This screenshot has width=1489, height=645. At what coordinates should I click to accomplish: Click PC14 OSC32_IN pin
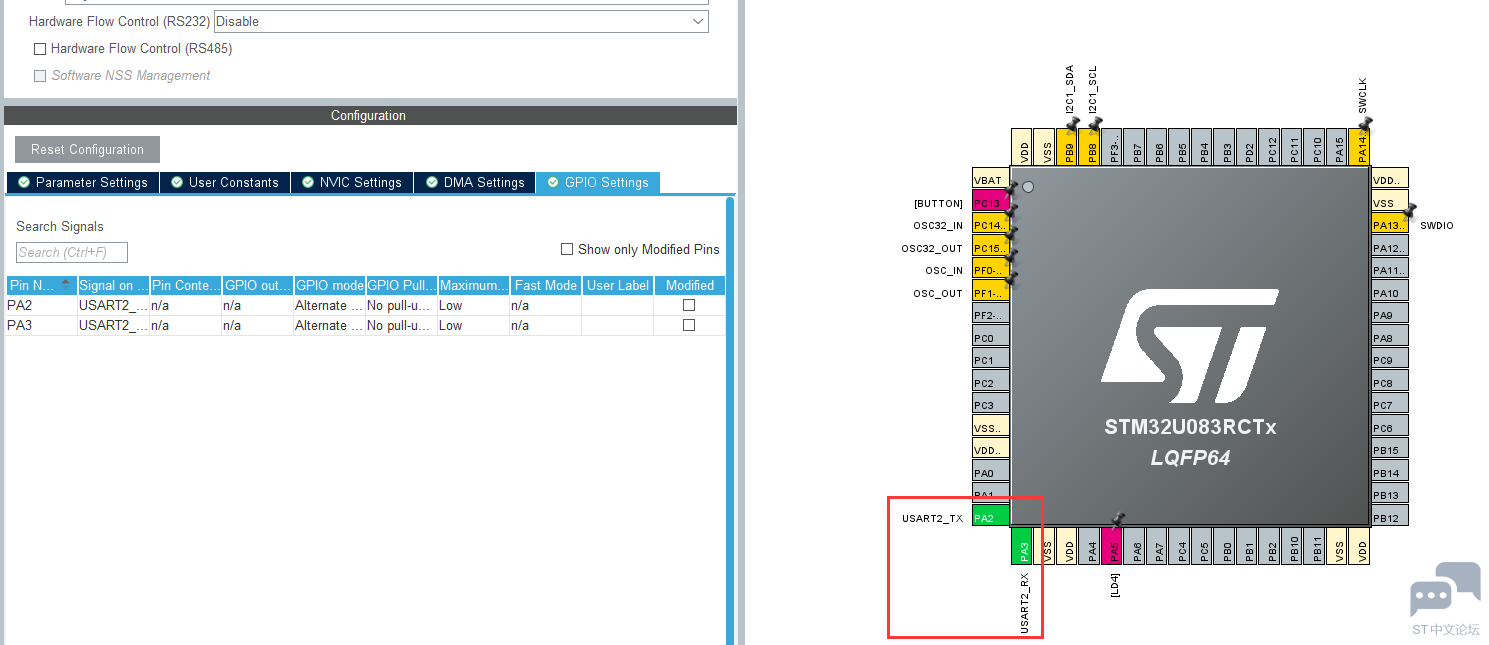tap(990, 225)
